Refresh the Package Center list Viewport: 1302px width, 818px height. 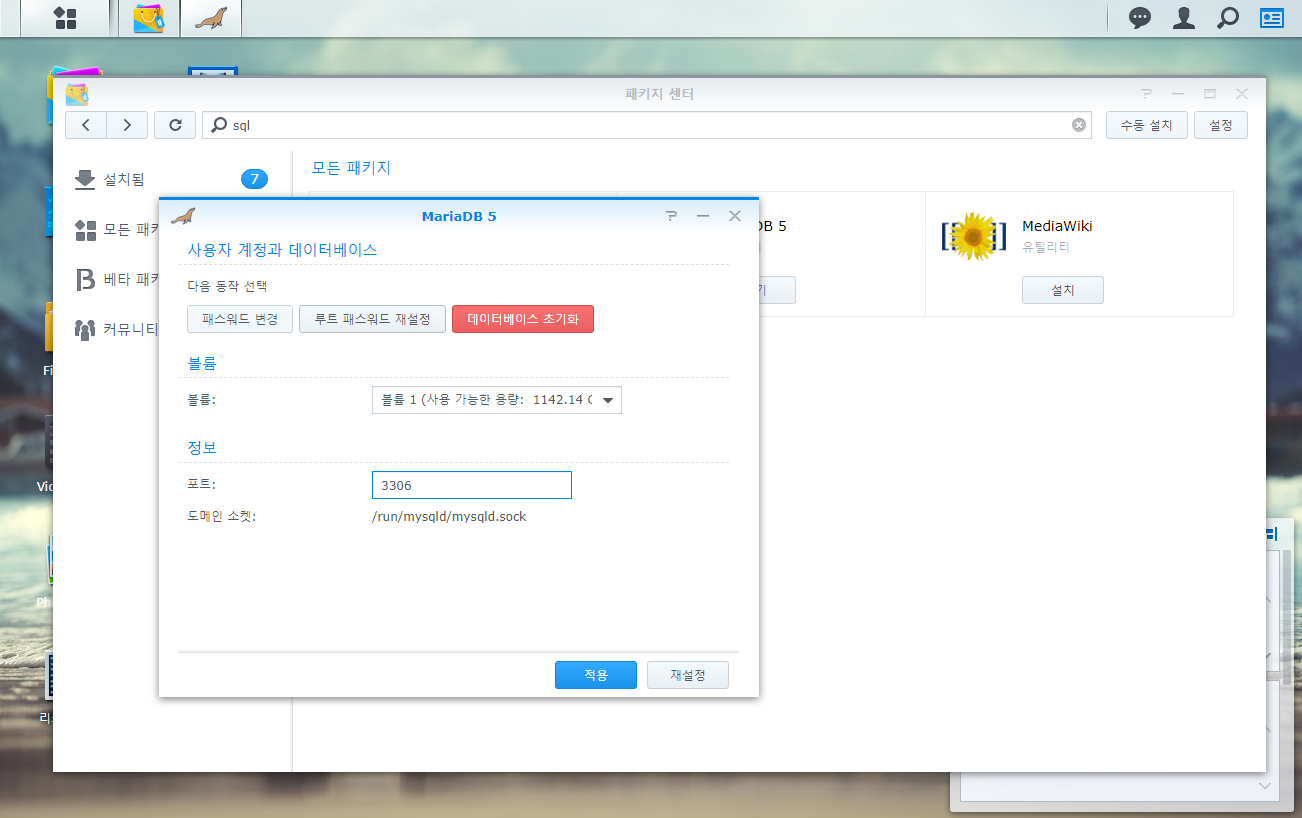click(x=175, y=125)
